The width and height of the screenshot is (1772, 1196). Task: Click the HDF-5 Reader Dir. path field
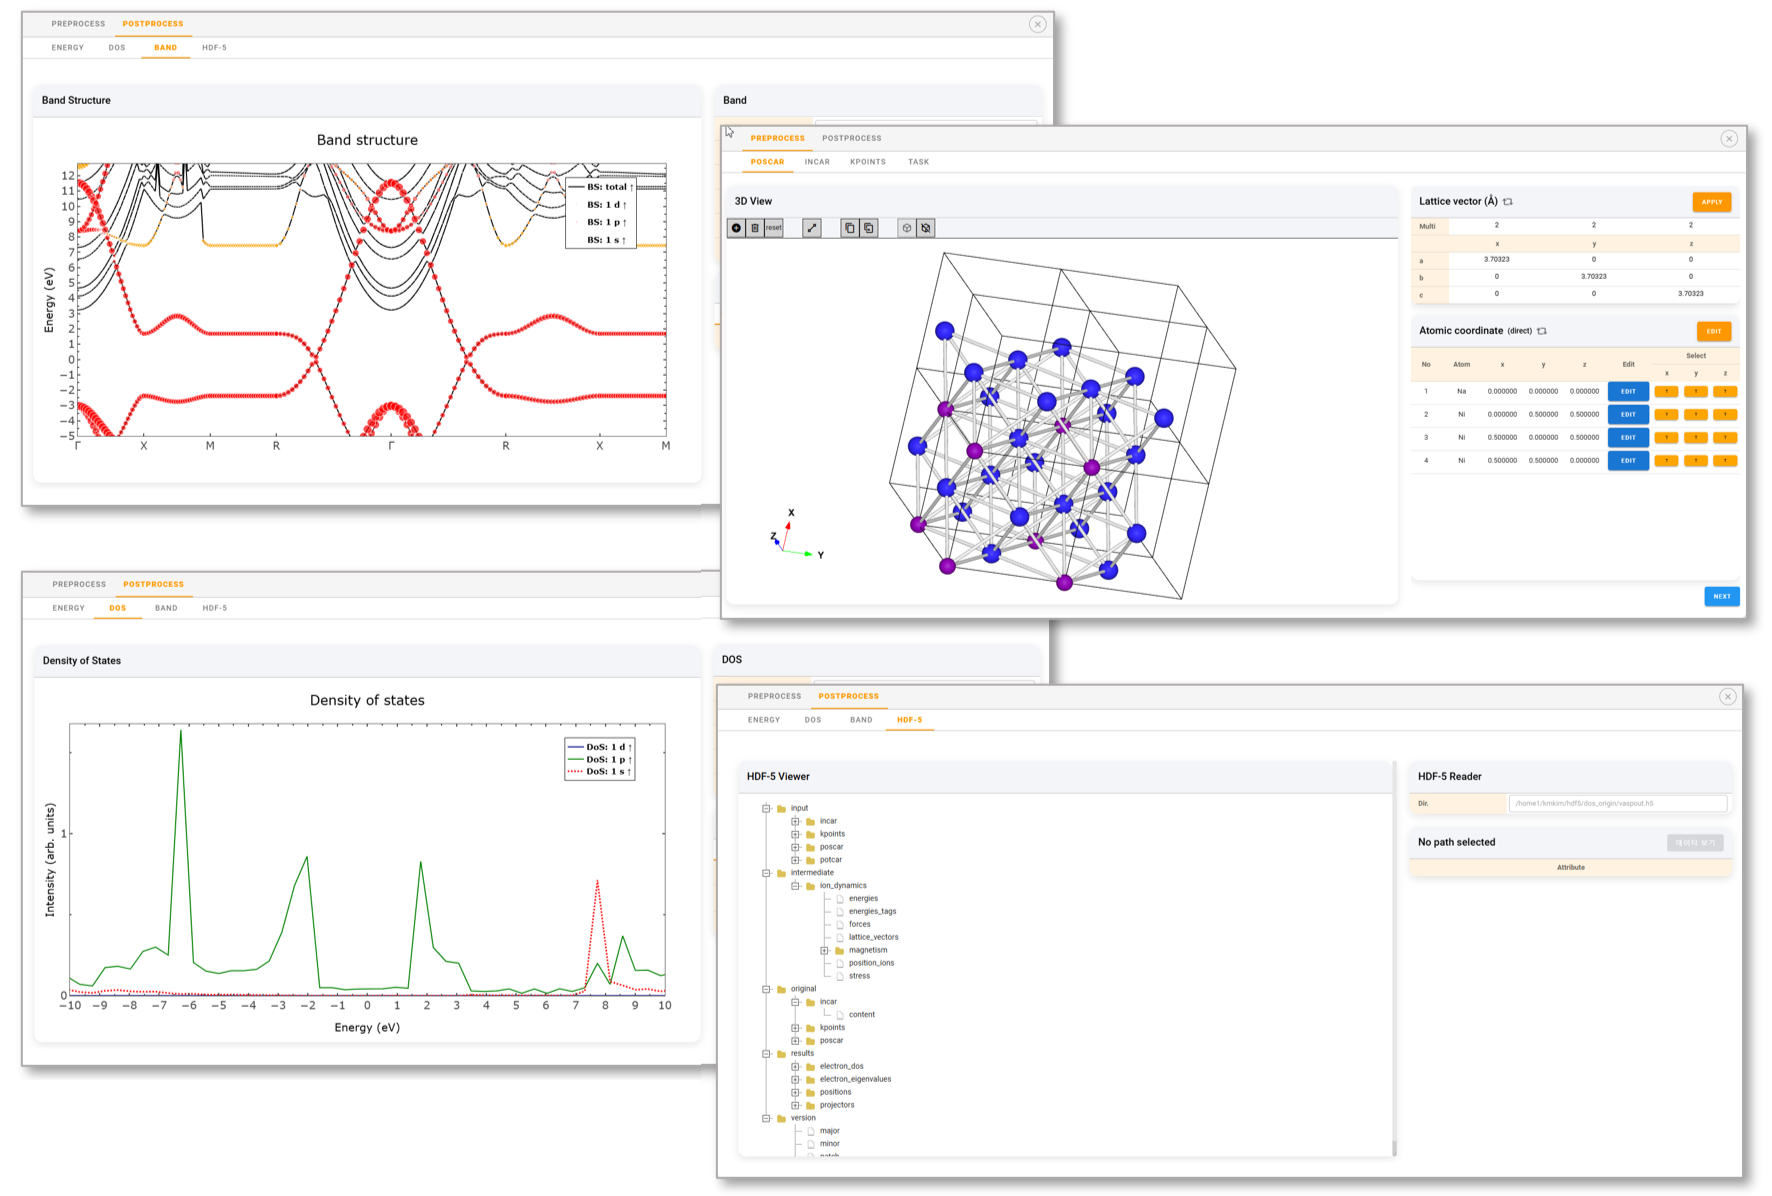tap(1617, 804)
